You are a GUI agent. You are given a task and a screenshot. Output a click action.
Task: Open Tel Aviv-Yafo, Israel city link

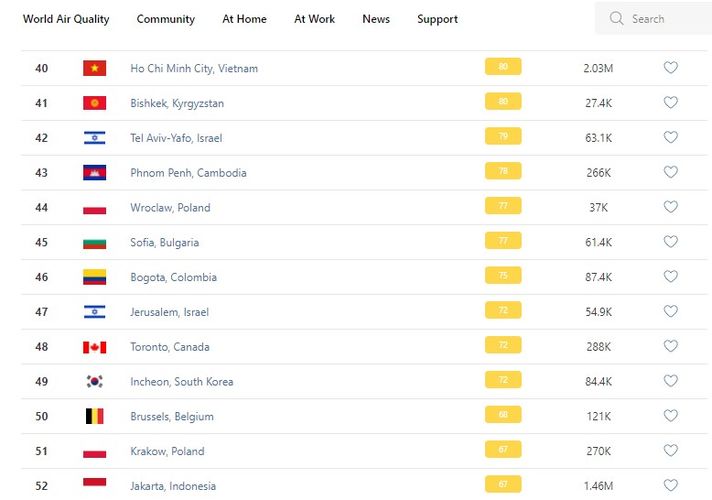176,138
